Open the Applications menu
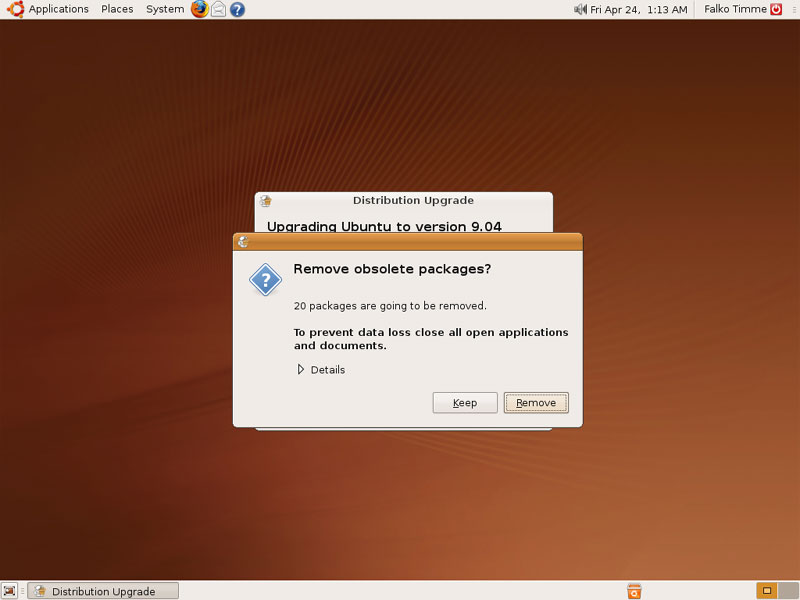The image size is (800, 600). click(x=58, y=9)
